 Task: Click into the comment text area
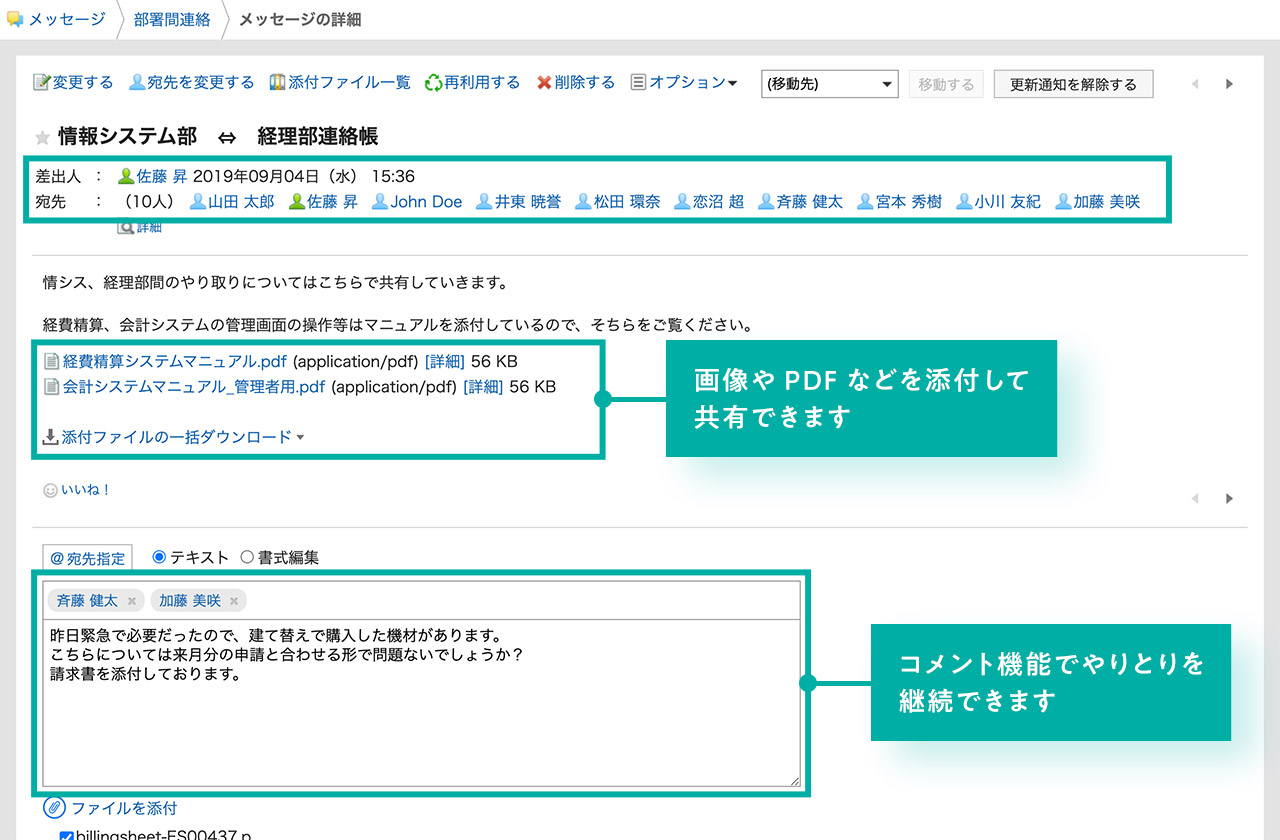[x=422, y=703]
